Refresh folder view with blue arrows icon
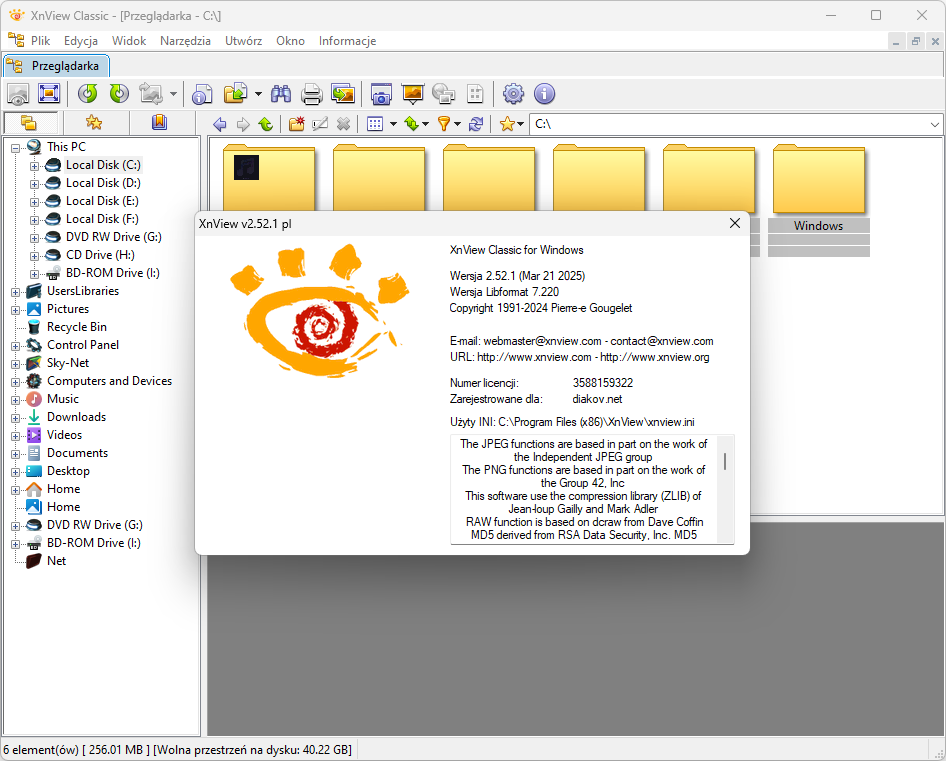 click(476, 124)
